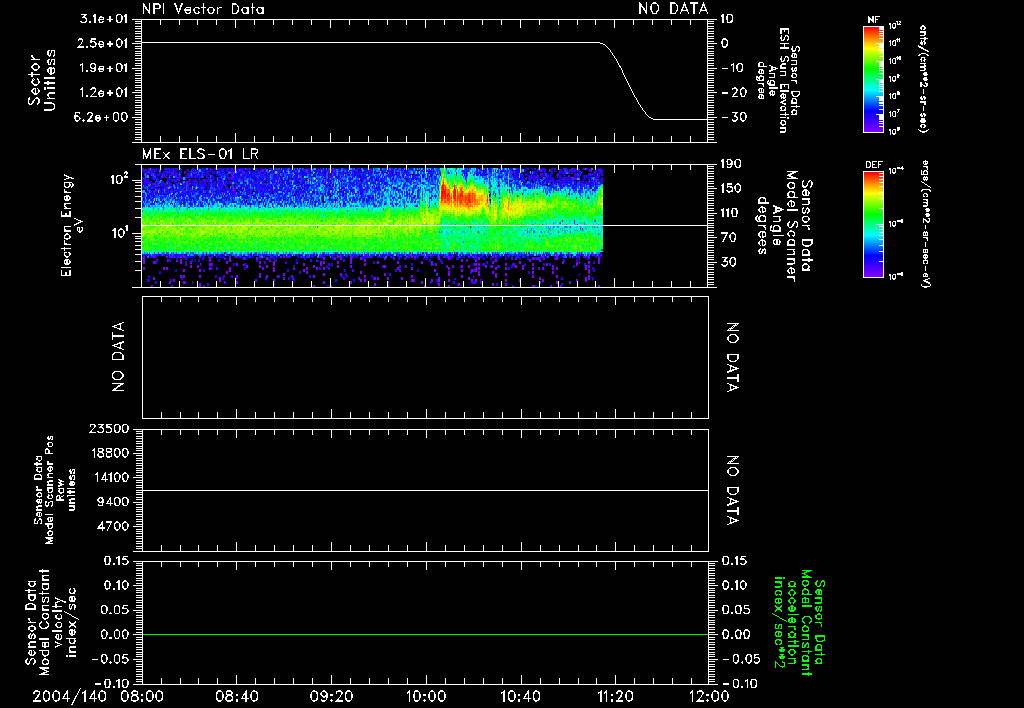Click the 'NF' label above the color bar
Image resolution: width=1024 pixels, height=708 pixels.
pos(873,20)
